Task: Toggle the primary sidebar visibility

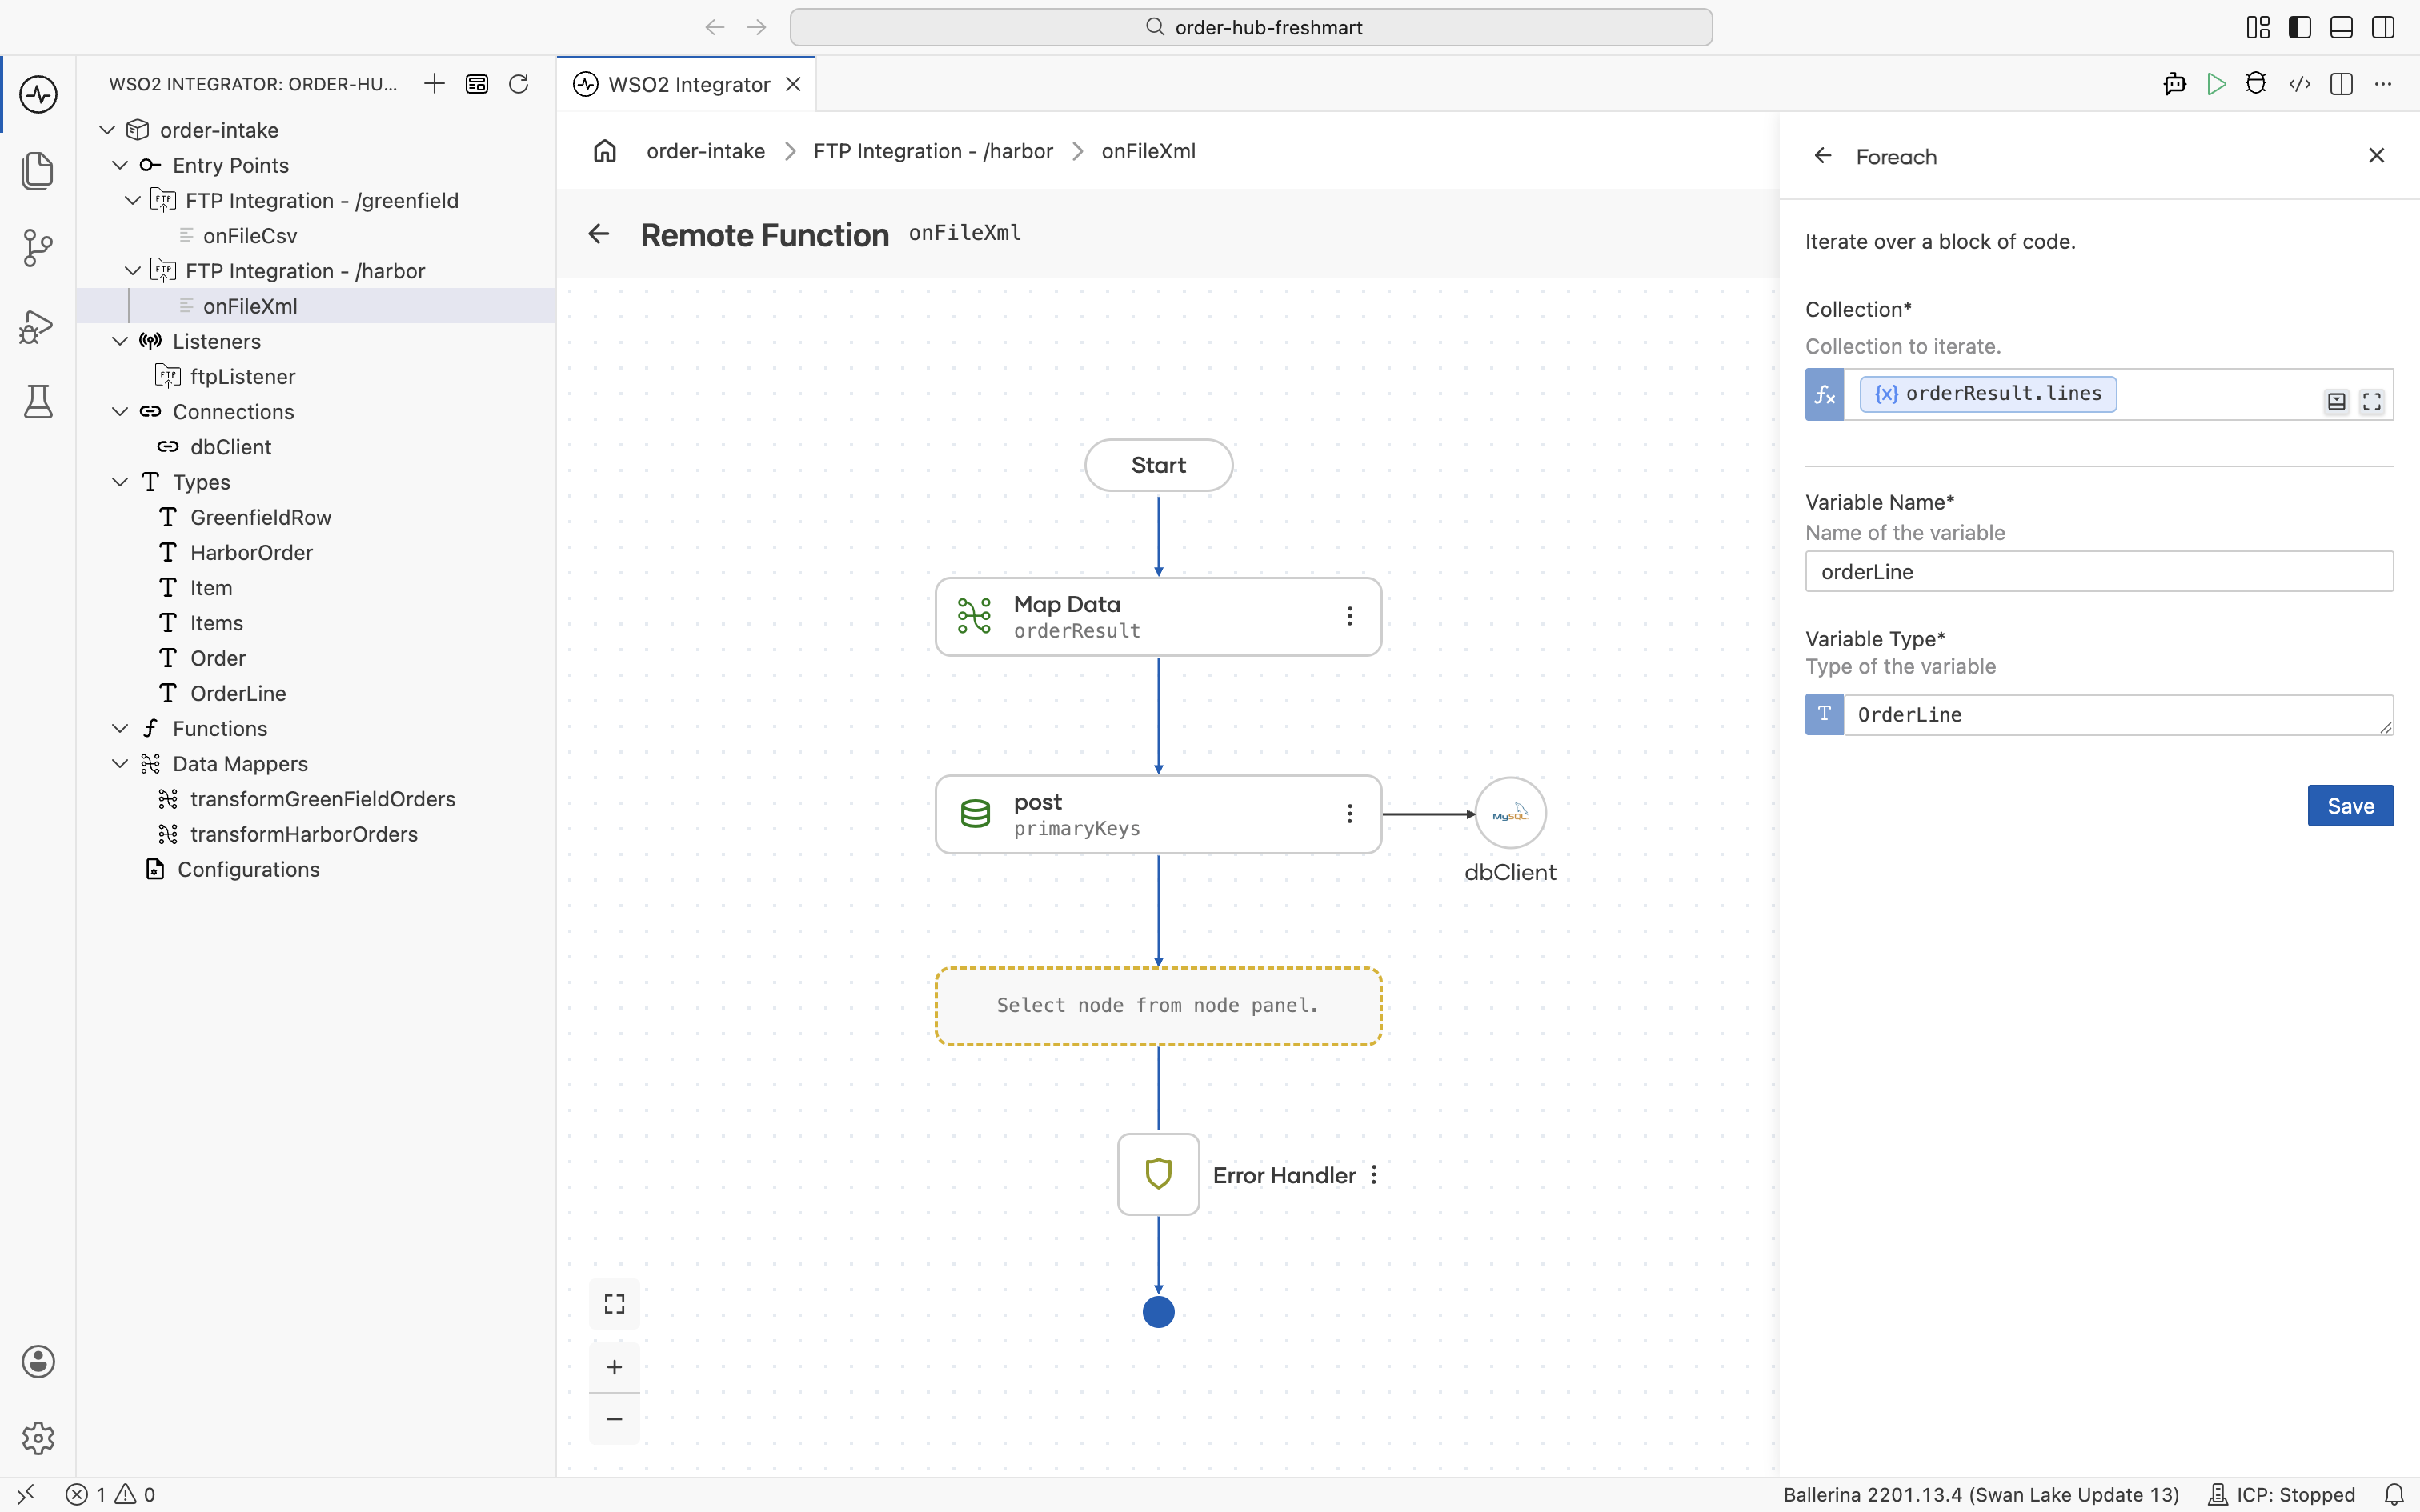Action: [2299, 27]
